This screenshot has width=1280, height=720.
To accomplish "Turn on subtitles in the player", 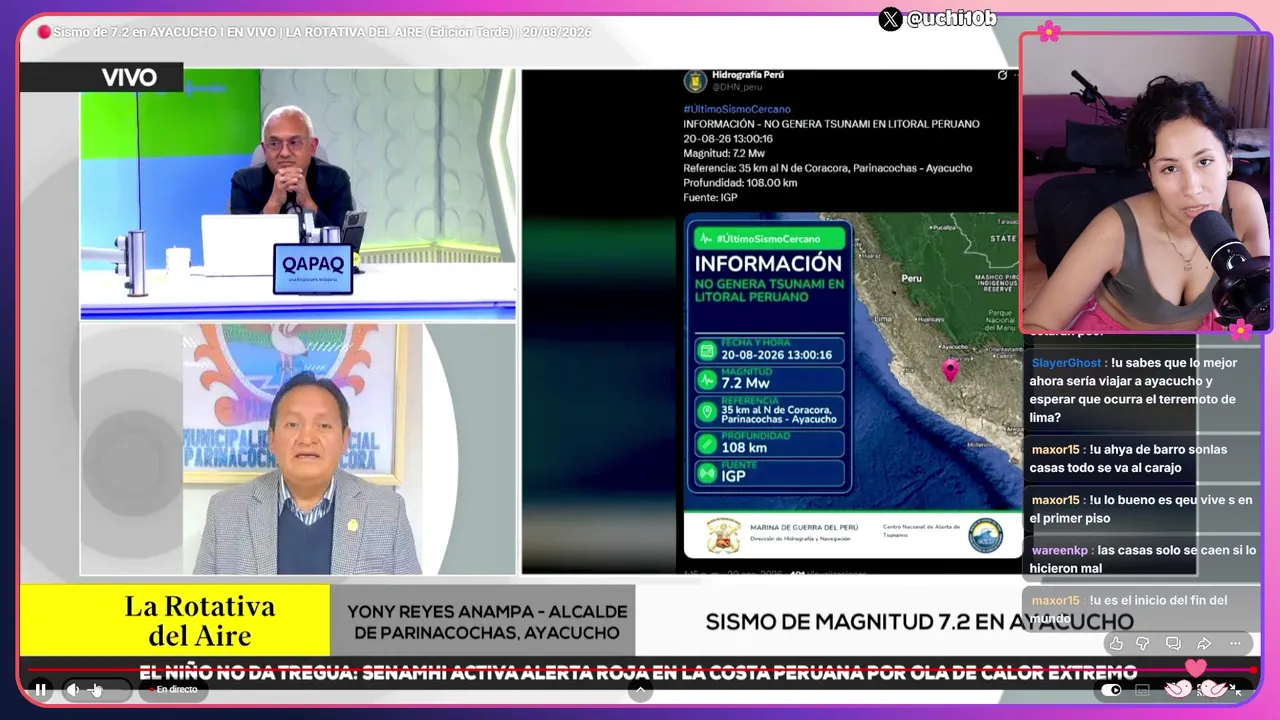I will pos(1142,689).
